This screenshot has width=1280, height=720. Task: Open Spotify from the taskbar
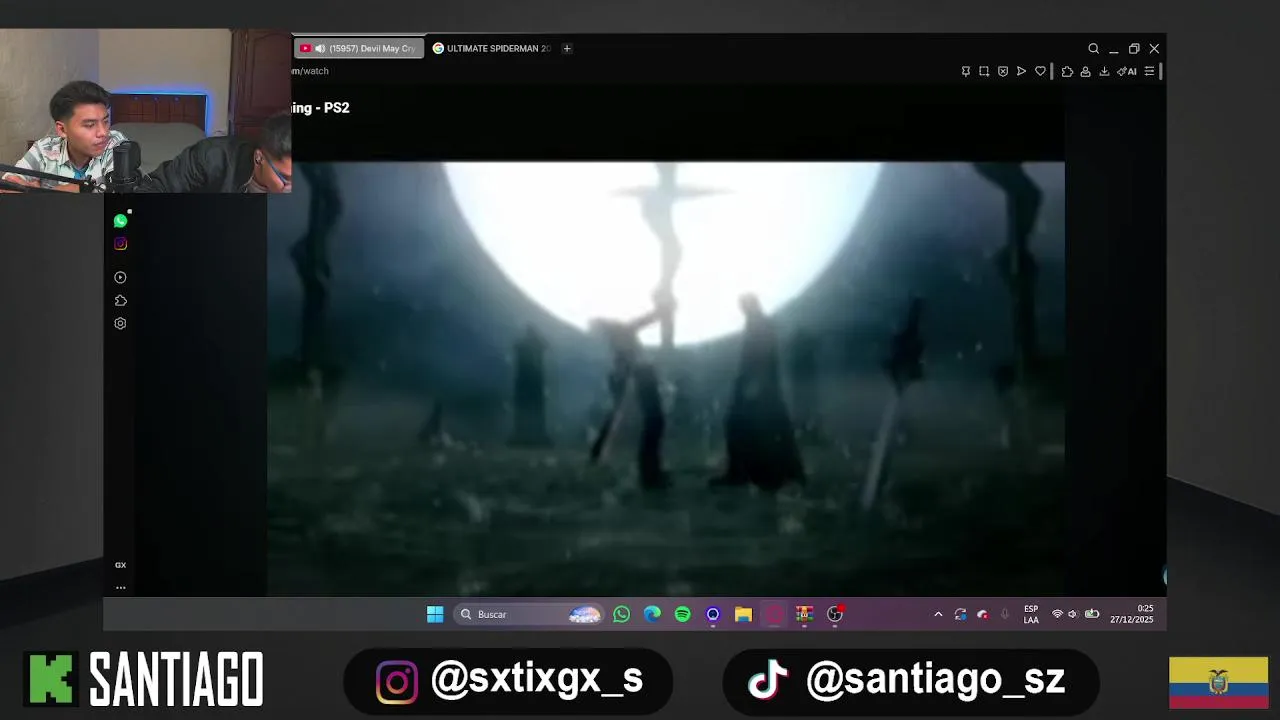point(683,614)
